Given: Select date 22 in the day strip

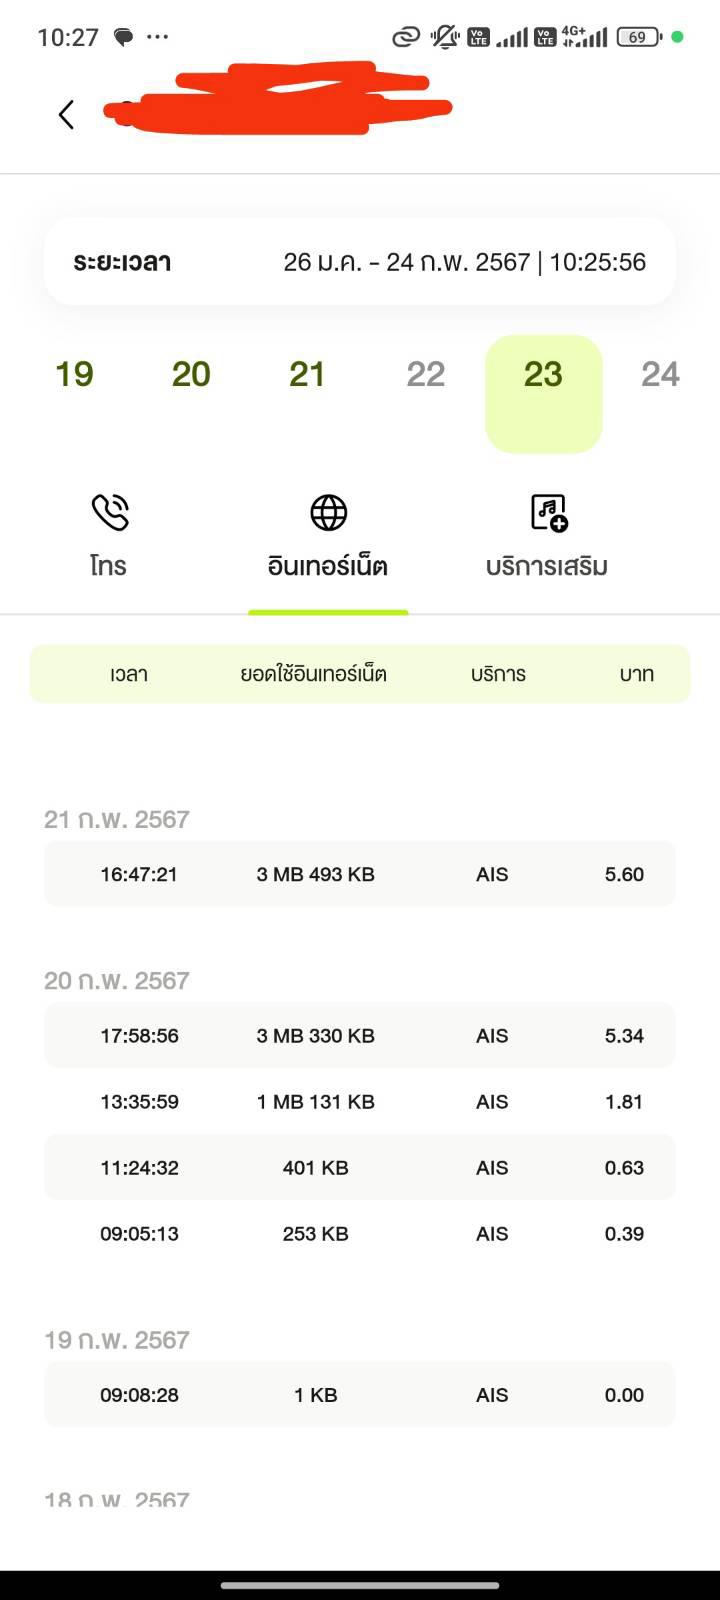Looking at the screenshot, I should pos(425,375).
